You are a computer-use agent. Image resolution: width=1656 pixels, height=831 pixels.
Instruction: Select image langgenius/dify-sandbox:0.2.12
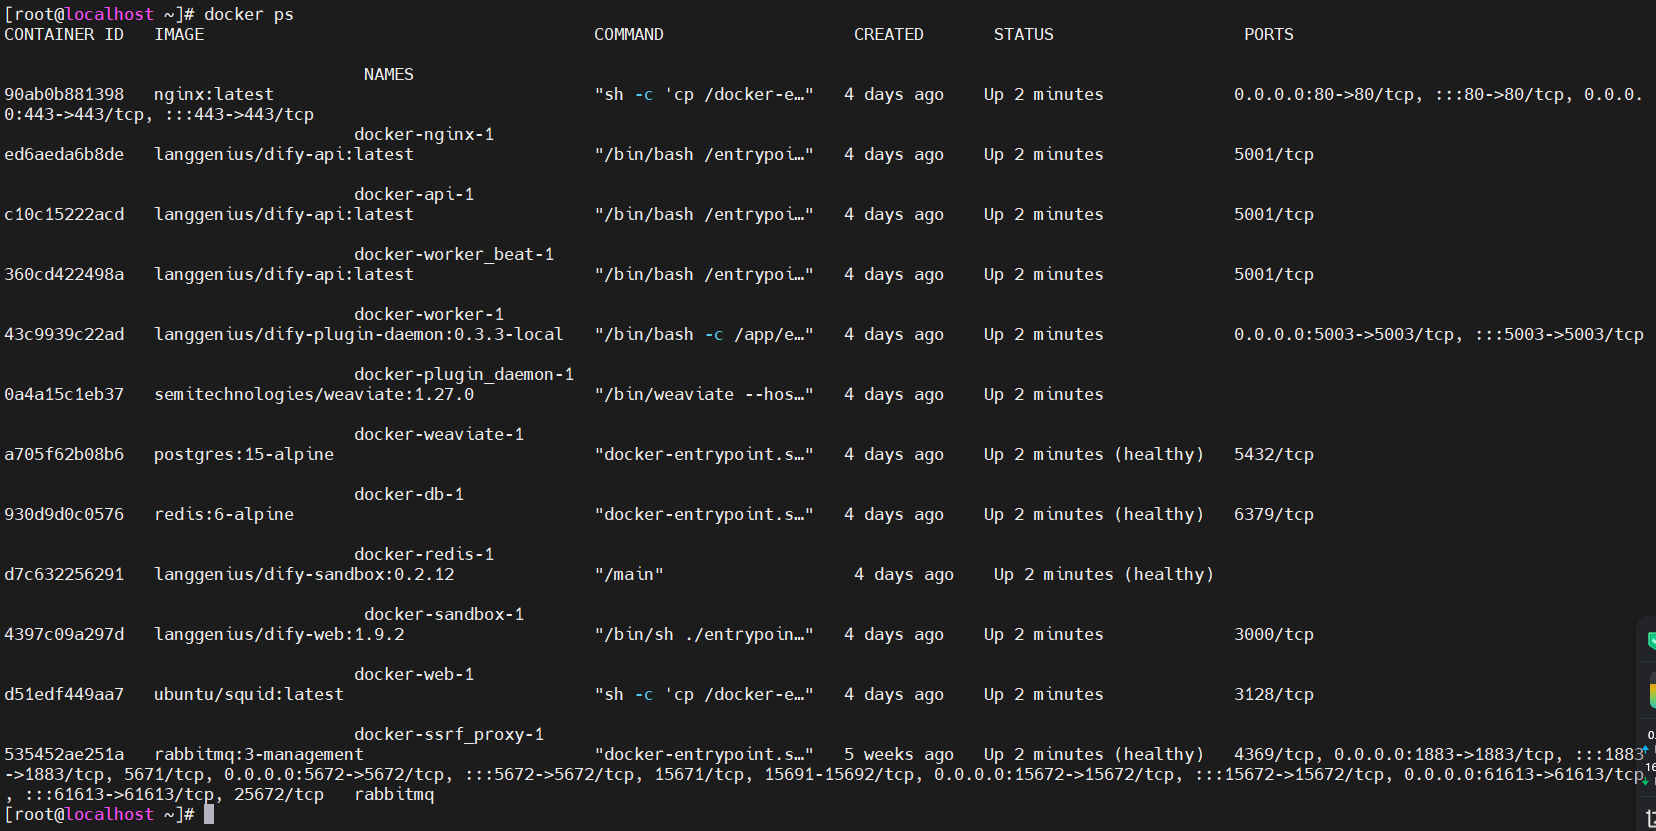pos(304,574)
